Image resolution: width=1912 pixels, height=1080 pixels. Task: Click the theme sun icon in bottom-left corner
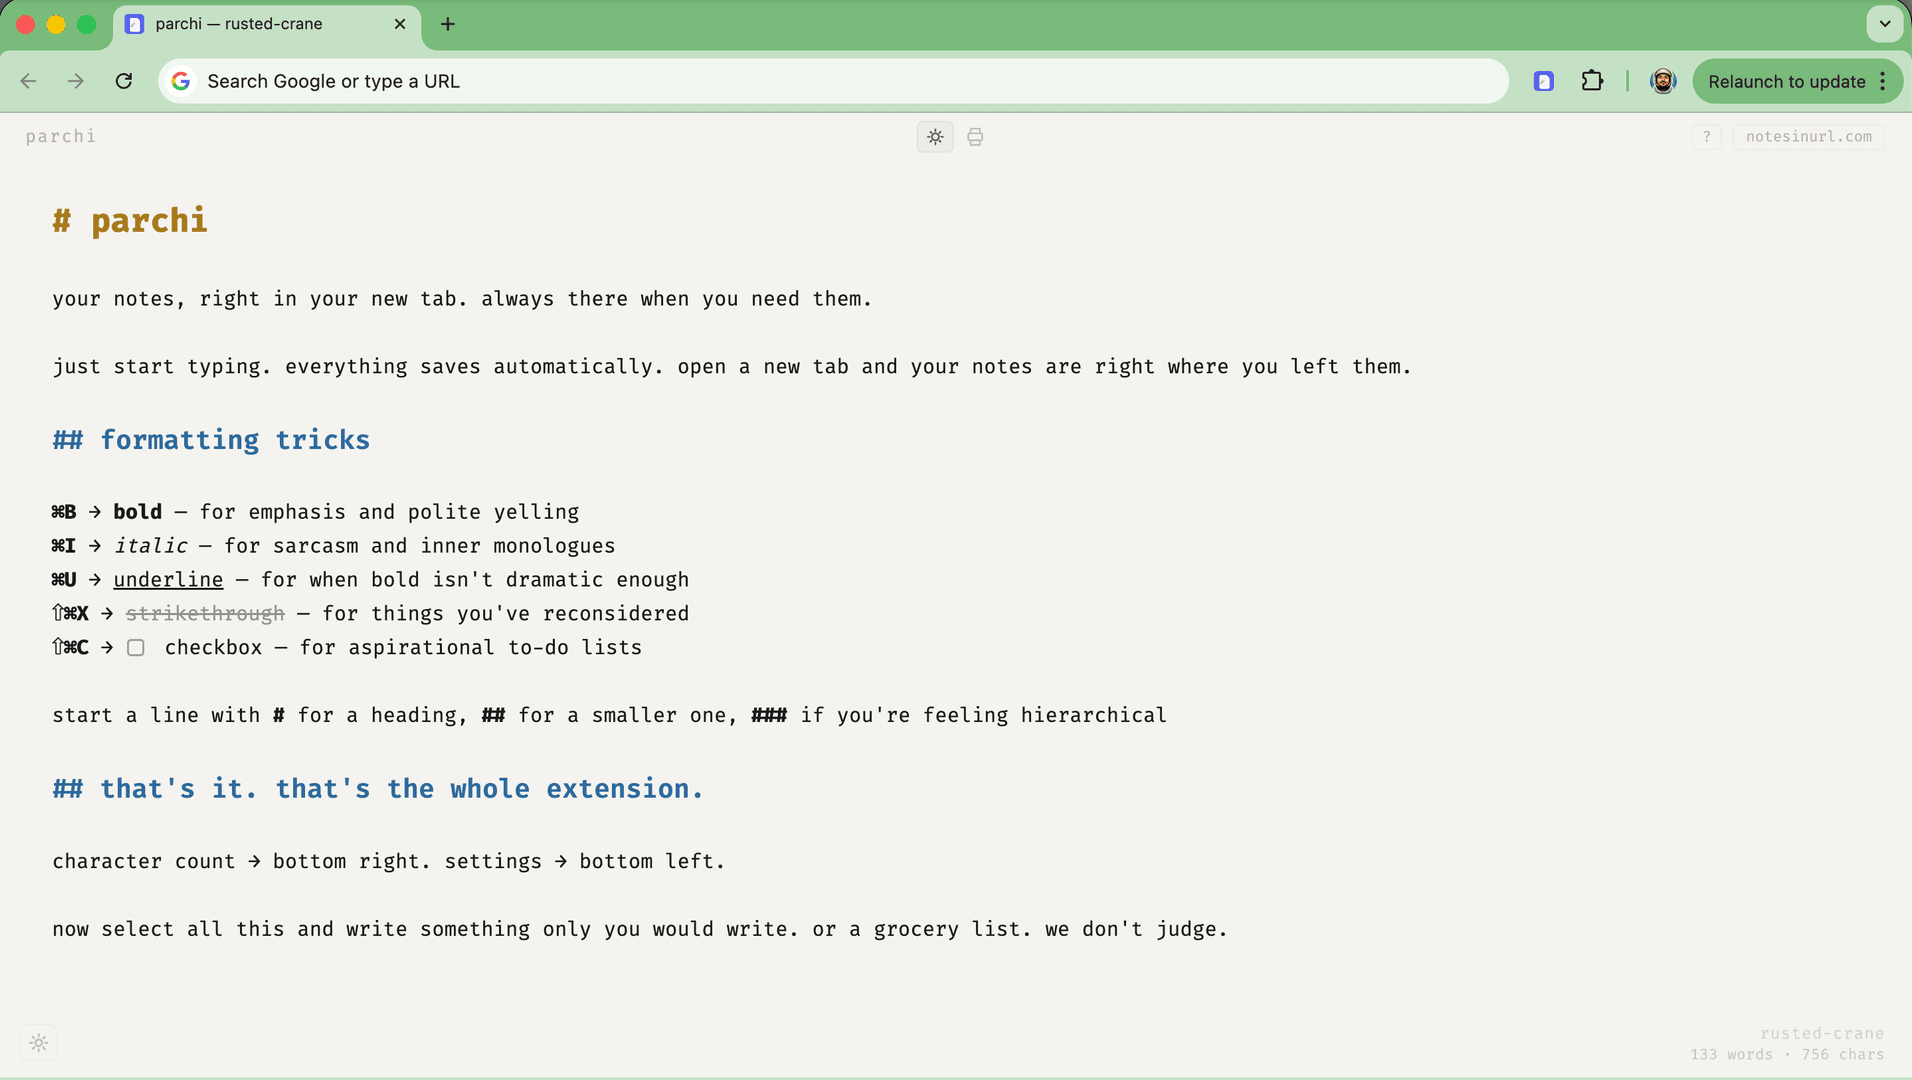click(x=39, y=1042)
